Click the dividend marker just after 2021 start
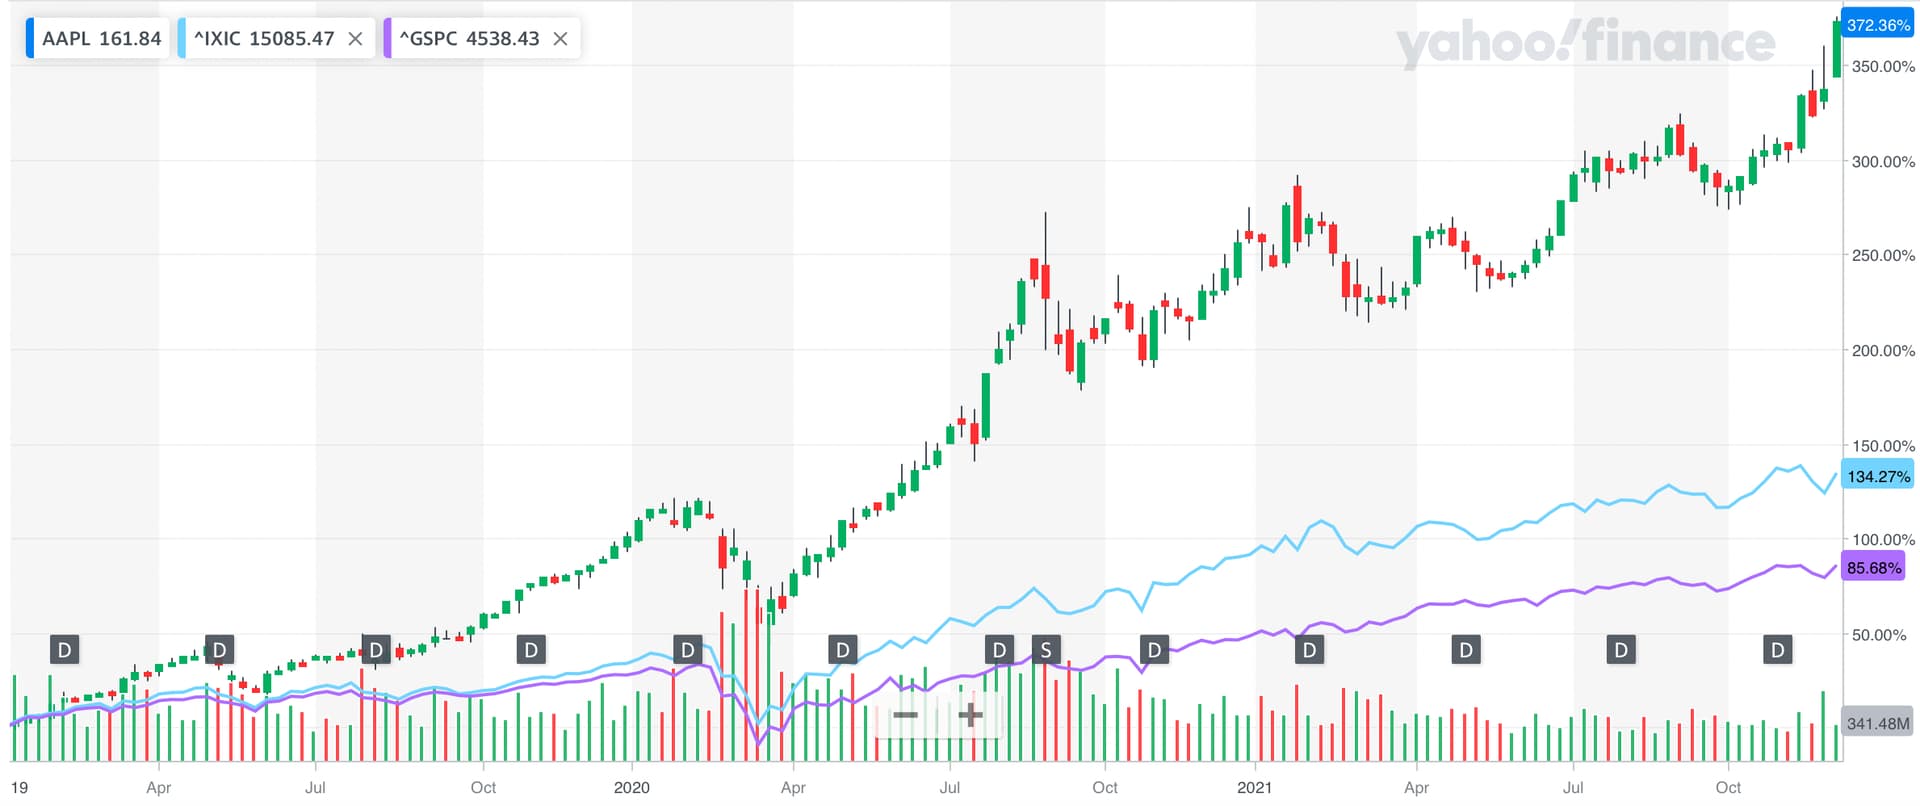Viewport: 1920px width, 806px height. (1309, 650)
